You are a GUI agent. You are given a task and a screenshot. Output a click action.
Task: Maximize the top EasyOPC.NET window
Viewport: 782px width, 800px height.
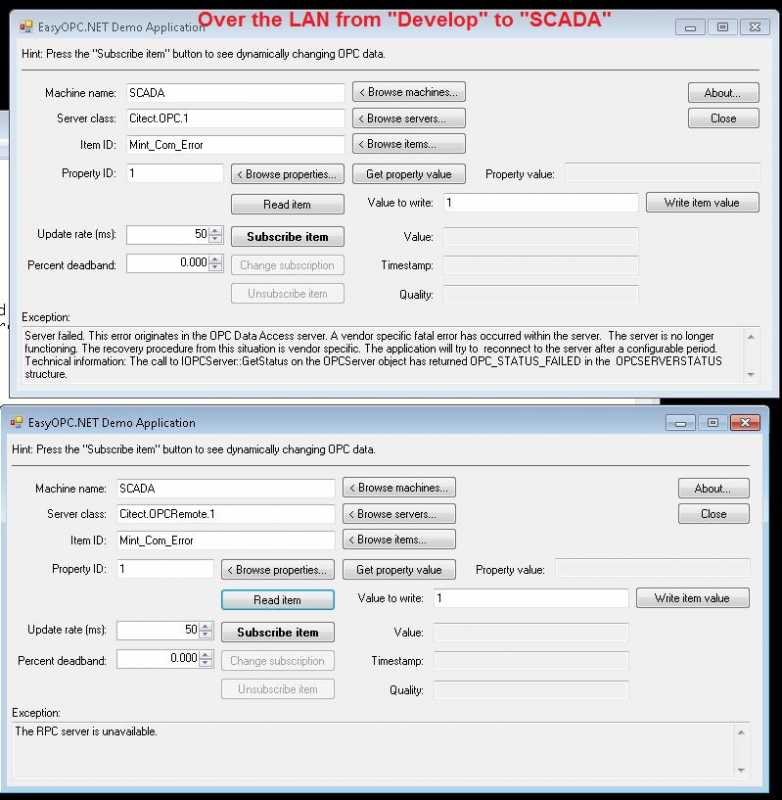(x=723, y=27)
